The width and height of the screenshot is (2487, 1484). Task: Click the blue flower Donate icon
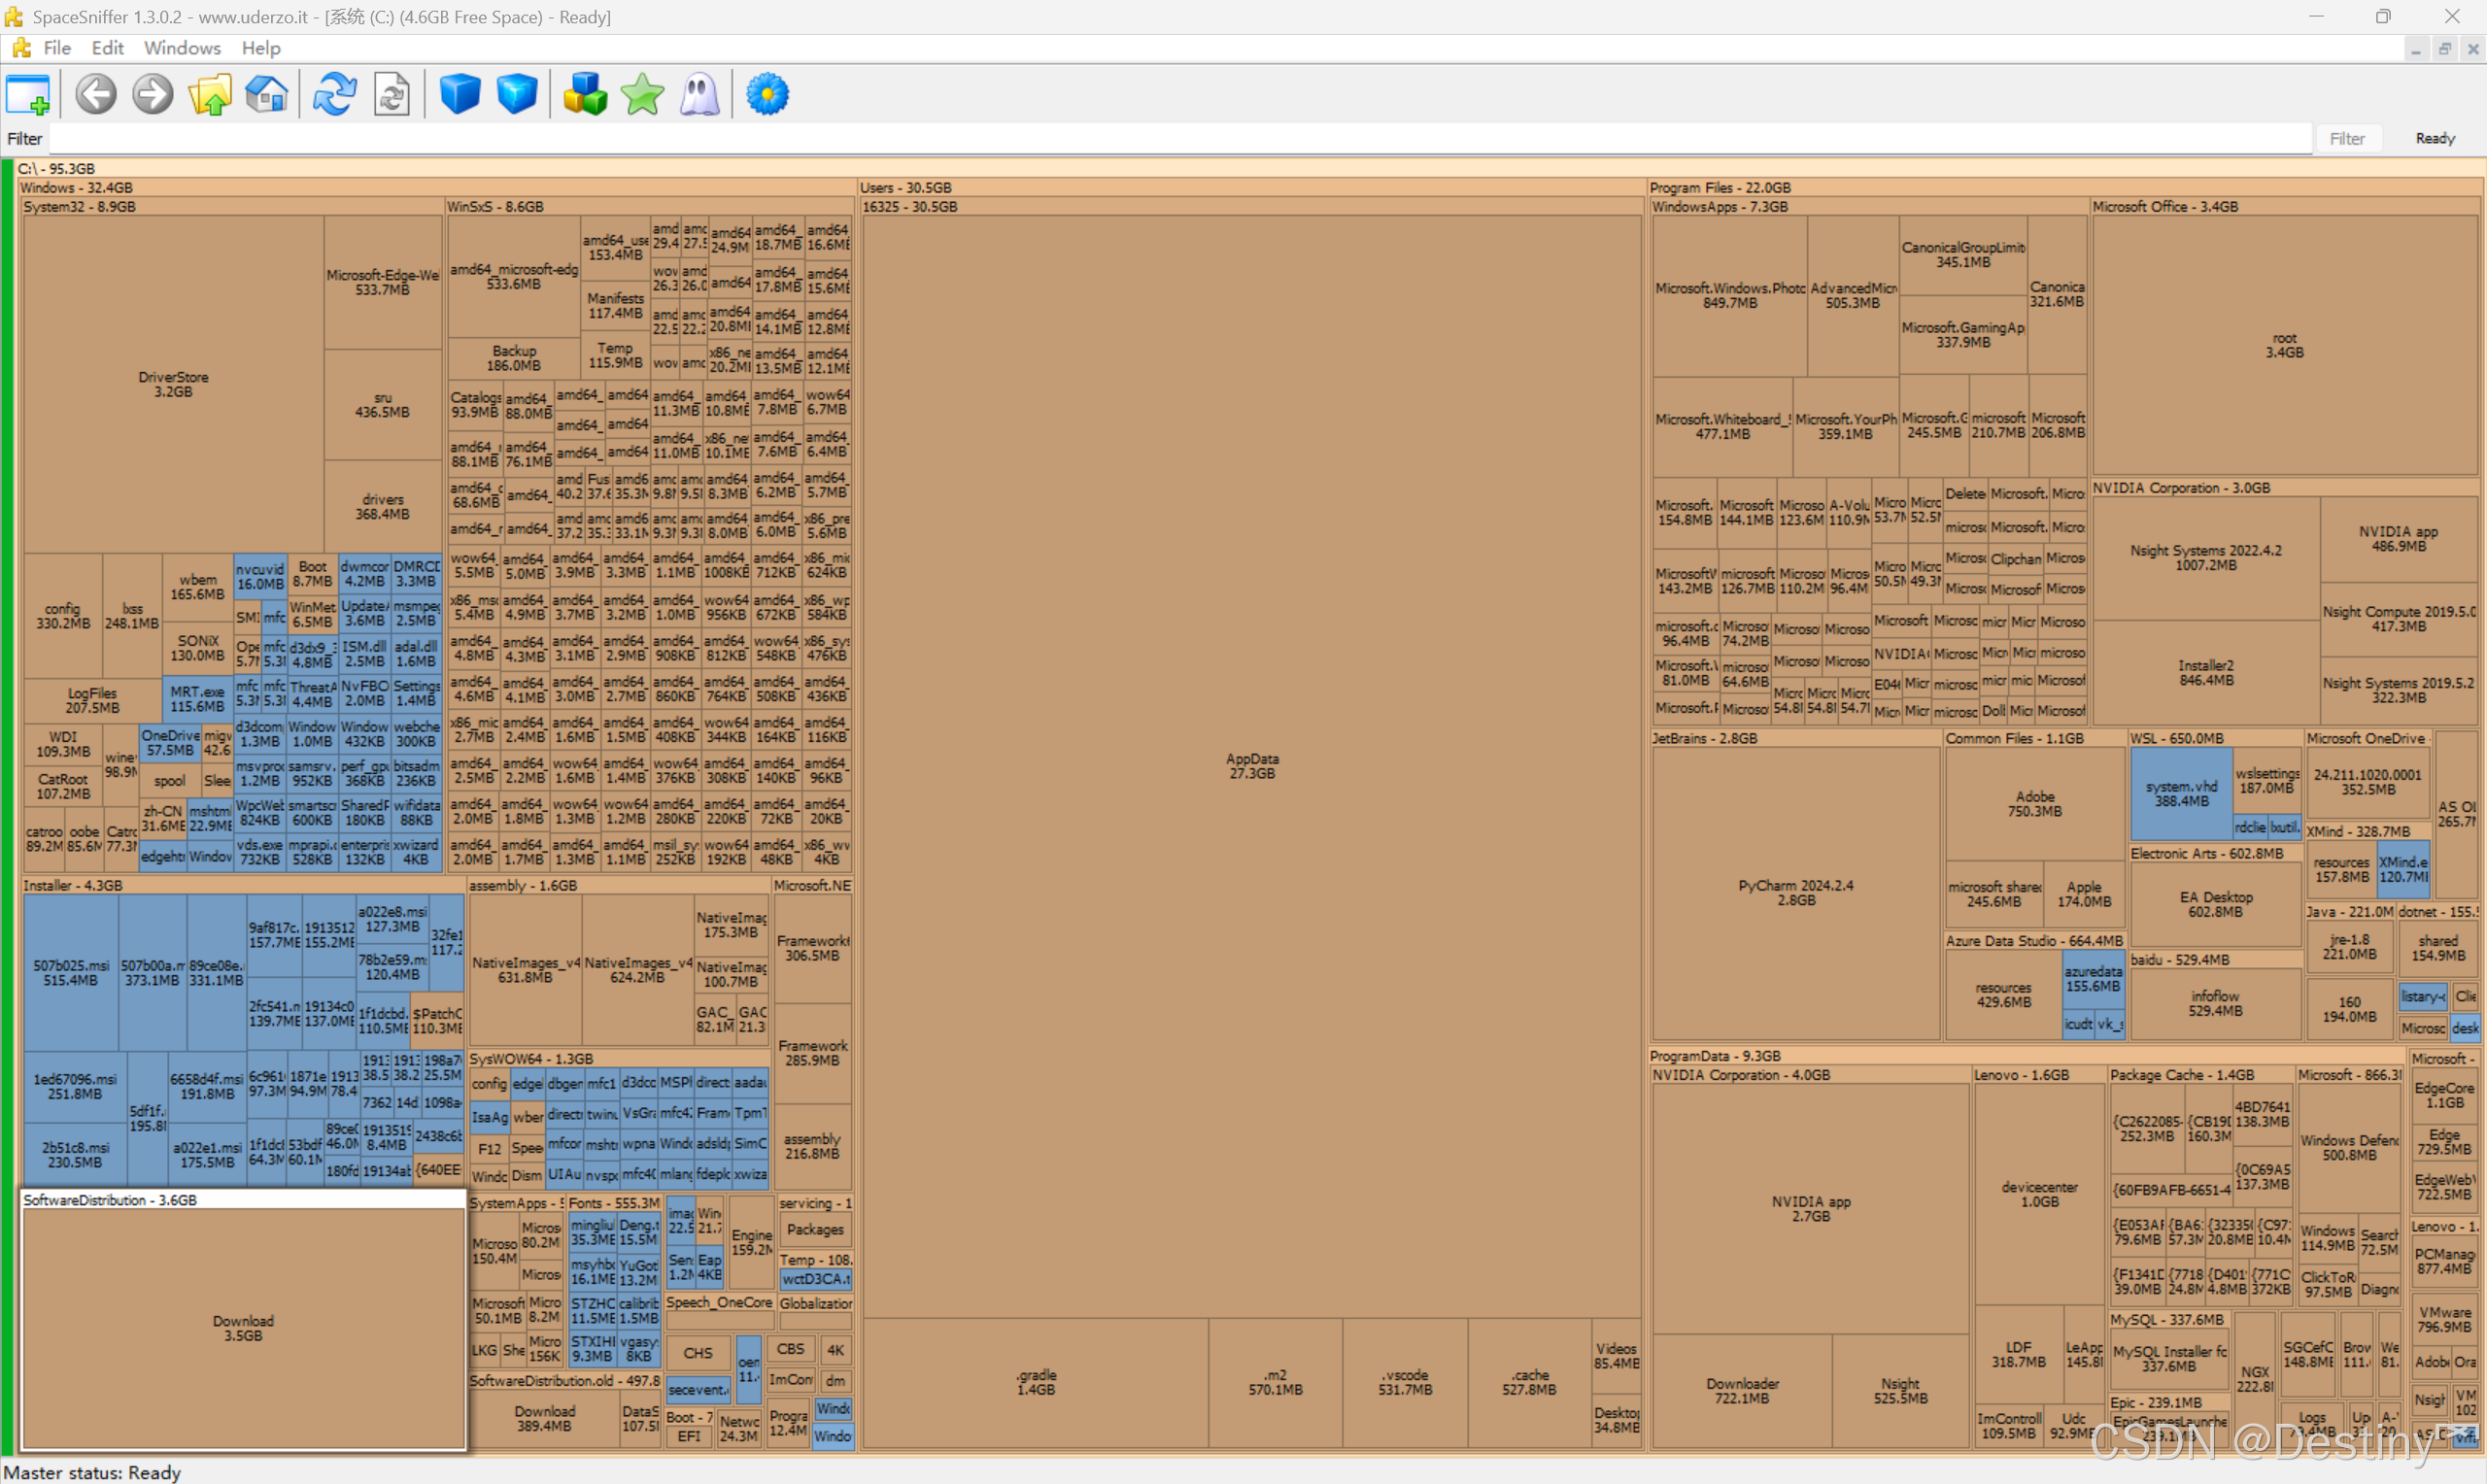767,95
